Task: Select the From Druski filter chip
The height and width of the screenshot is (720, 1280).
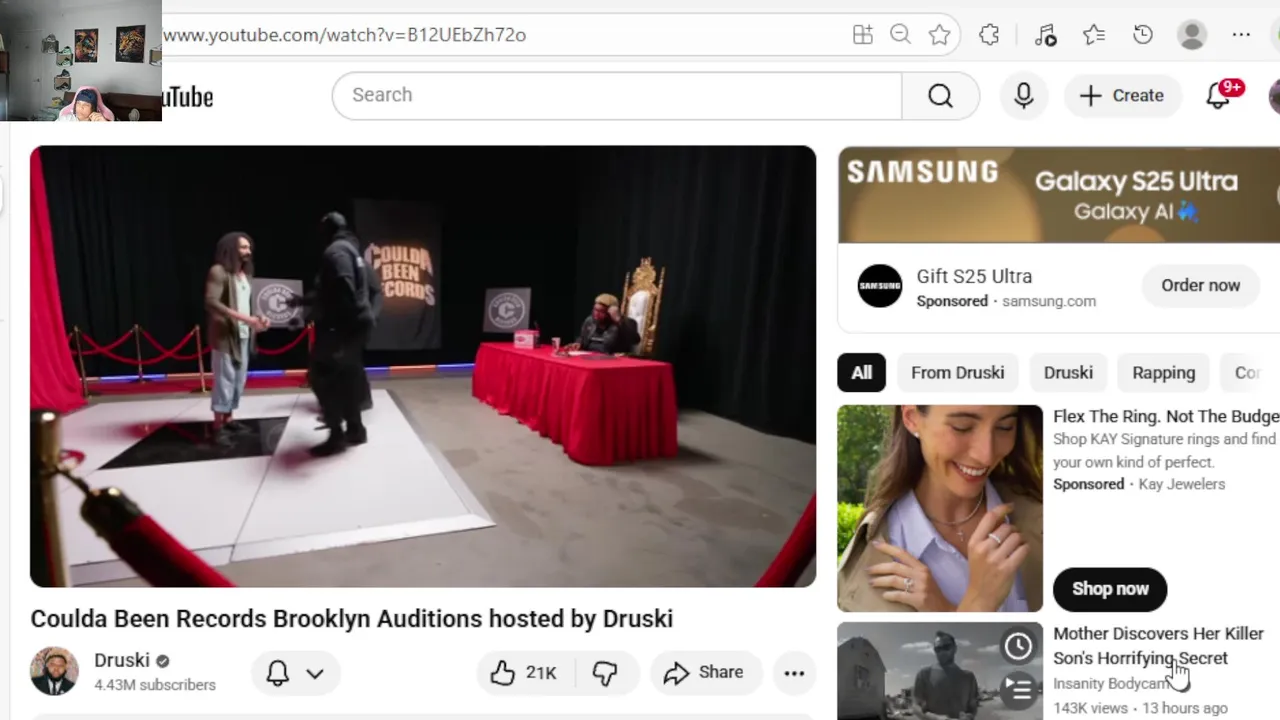Action: (x=957, y=373)
